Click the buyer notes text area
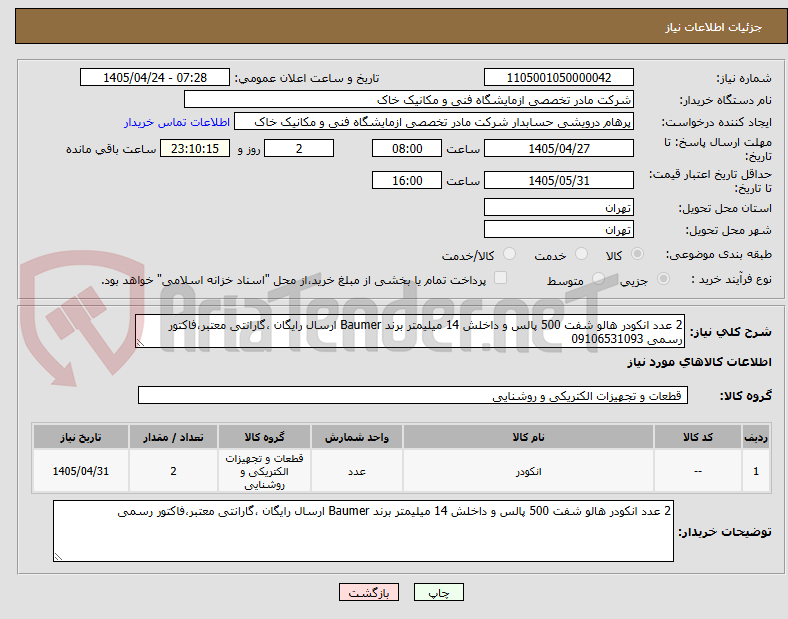Image resolution: width=788 pixels, height=619 pixels. [363, 531]
